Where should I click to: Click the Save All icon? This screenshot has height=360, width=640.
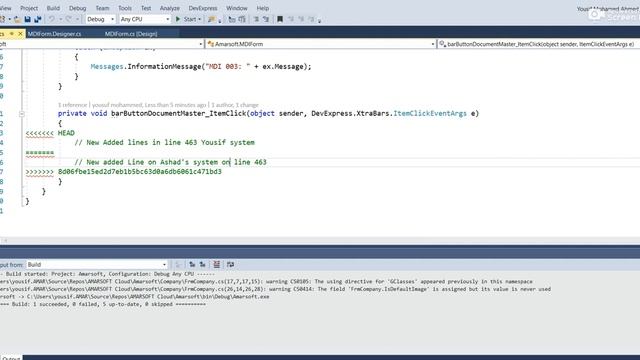(x=38, y=19)
